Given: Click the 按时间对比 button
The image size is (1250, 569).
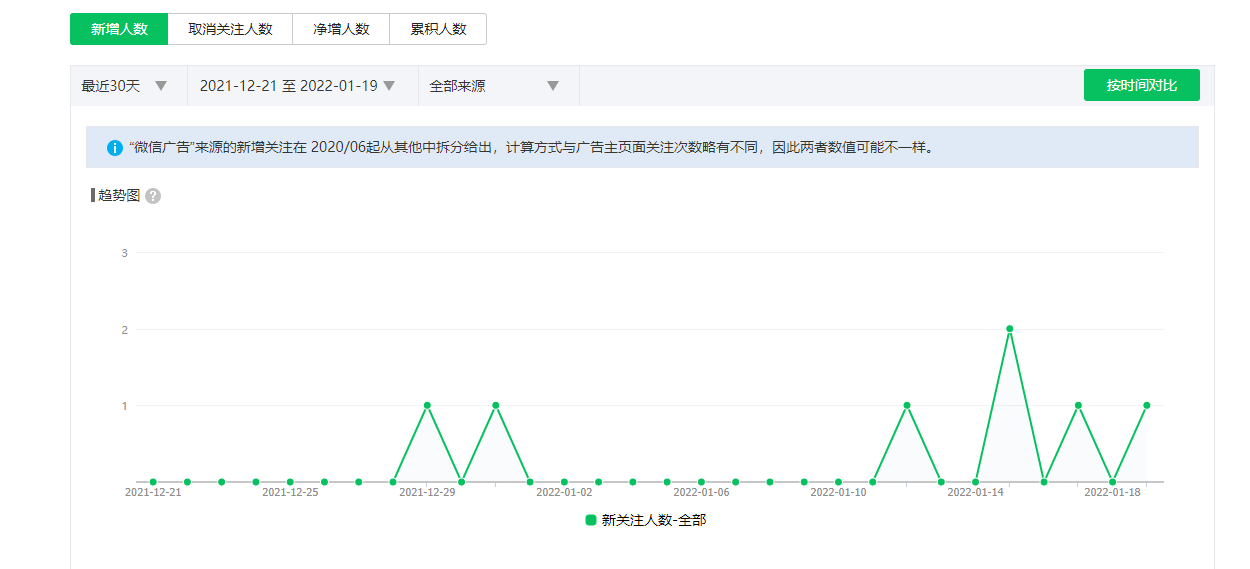Looking at the screenshot, I should tap(1141, 86).
